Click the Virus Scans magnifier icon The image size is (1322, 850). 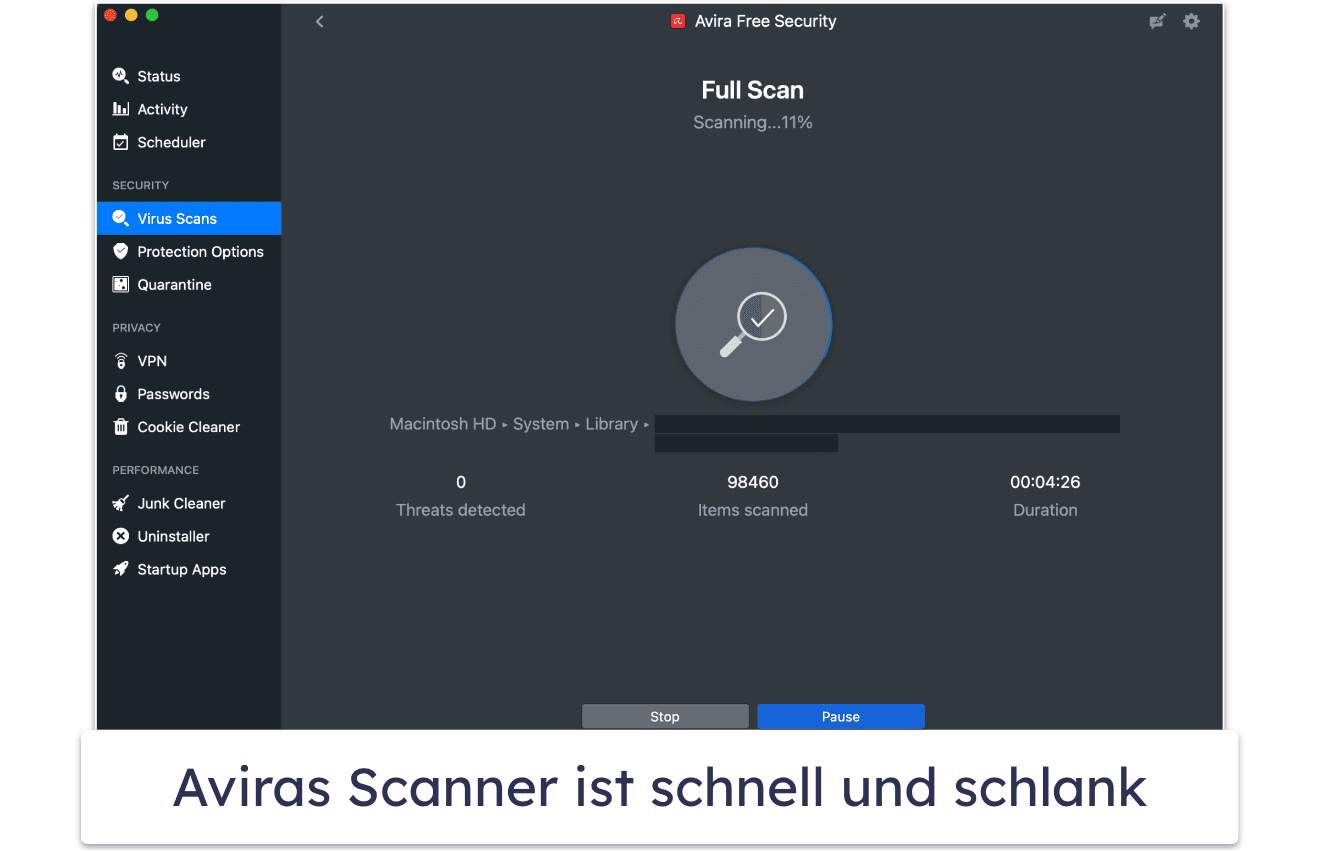coord(120,218)
